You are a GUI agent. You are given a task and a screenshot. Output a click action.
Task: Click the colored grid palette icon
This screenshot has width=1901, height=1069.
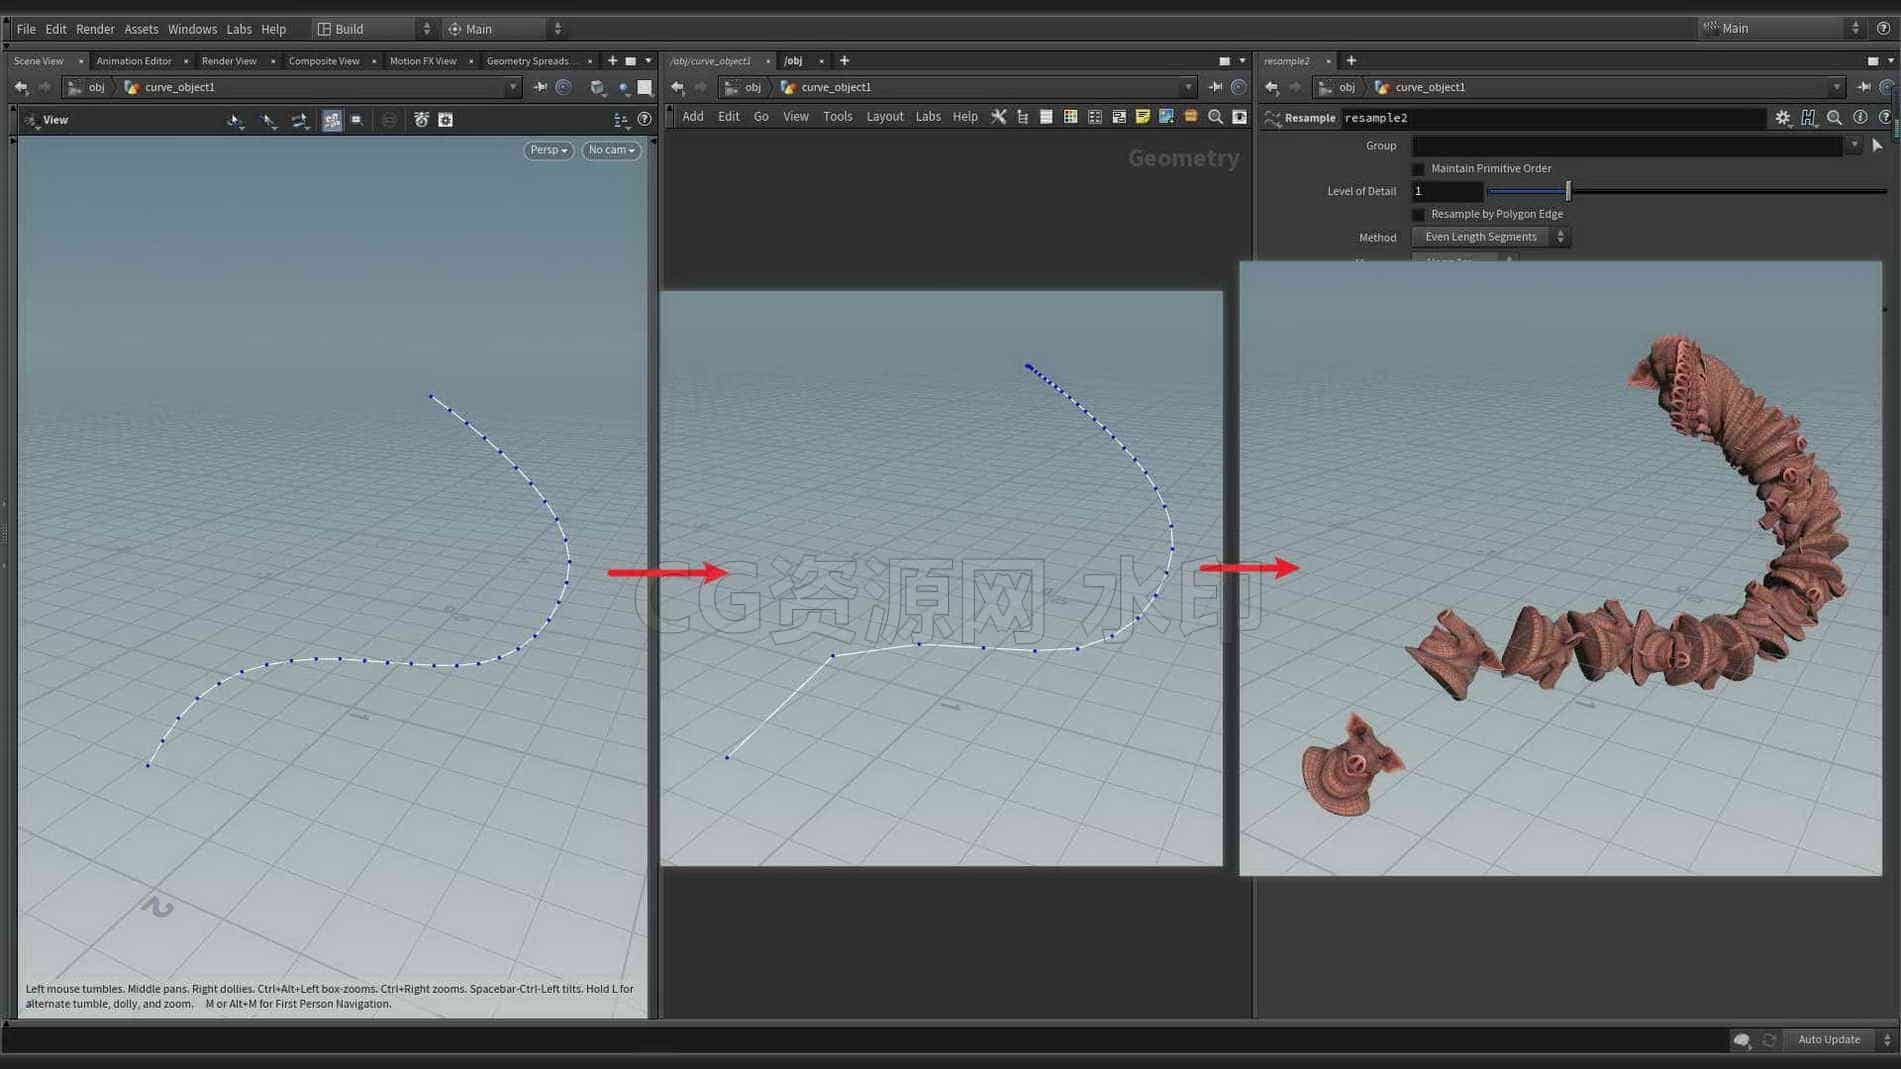click(x=1070, y=117)
